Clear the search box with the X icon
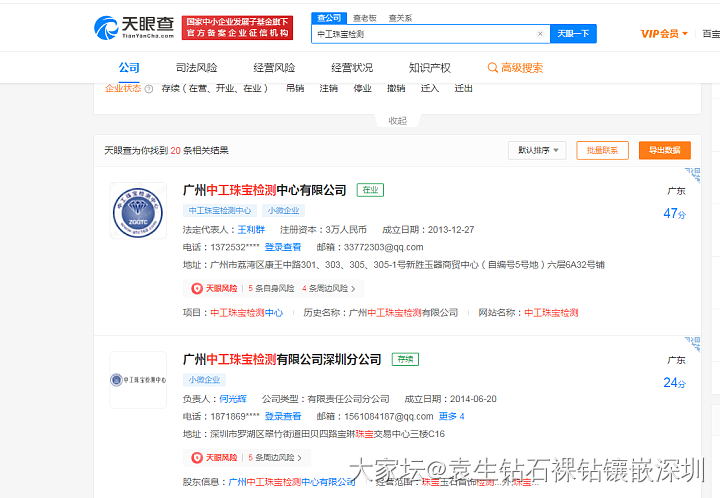The width and height of the screenshot is (720, 498). (540, 34)
